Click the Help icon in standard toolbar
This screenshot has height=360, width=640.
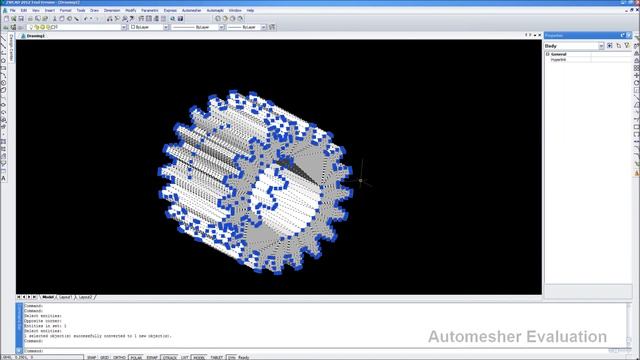[x=180, y=19]
